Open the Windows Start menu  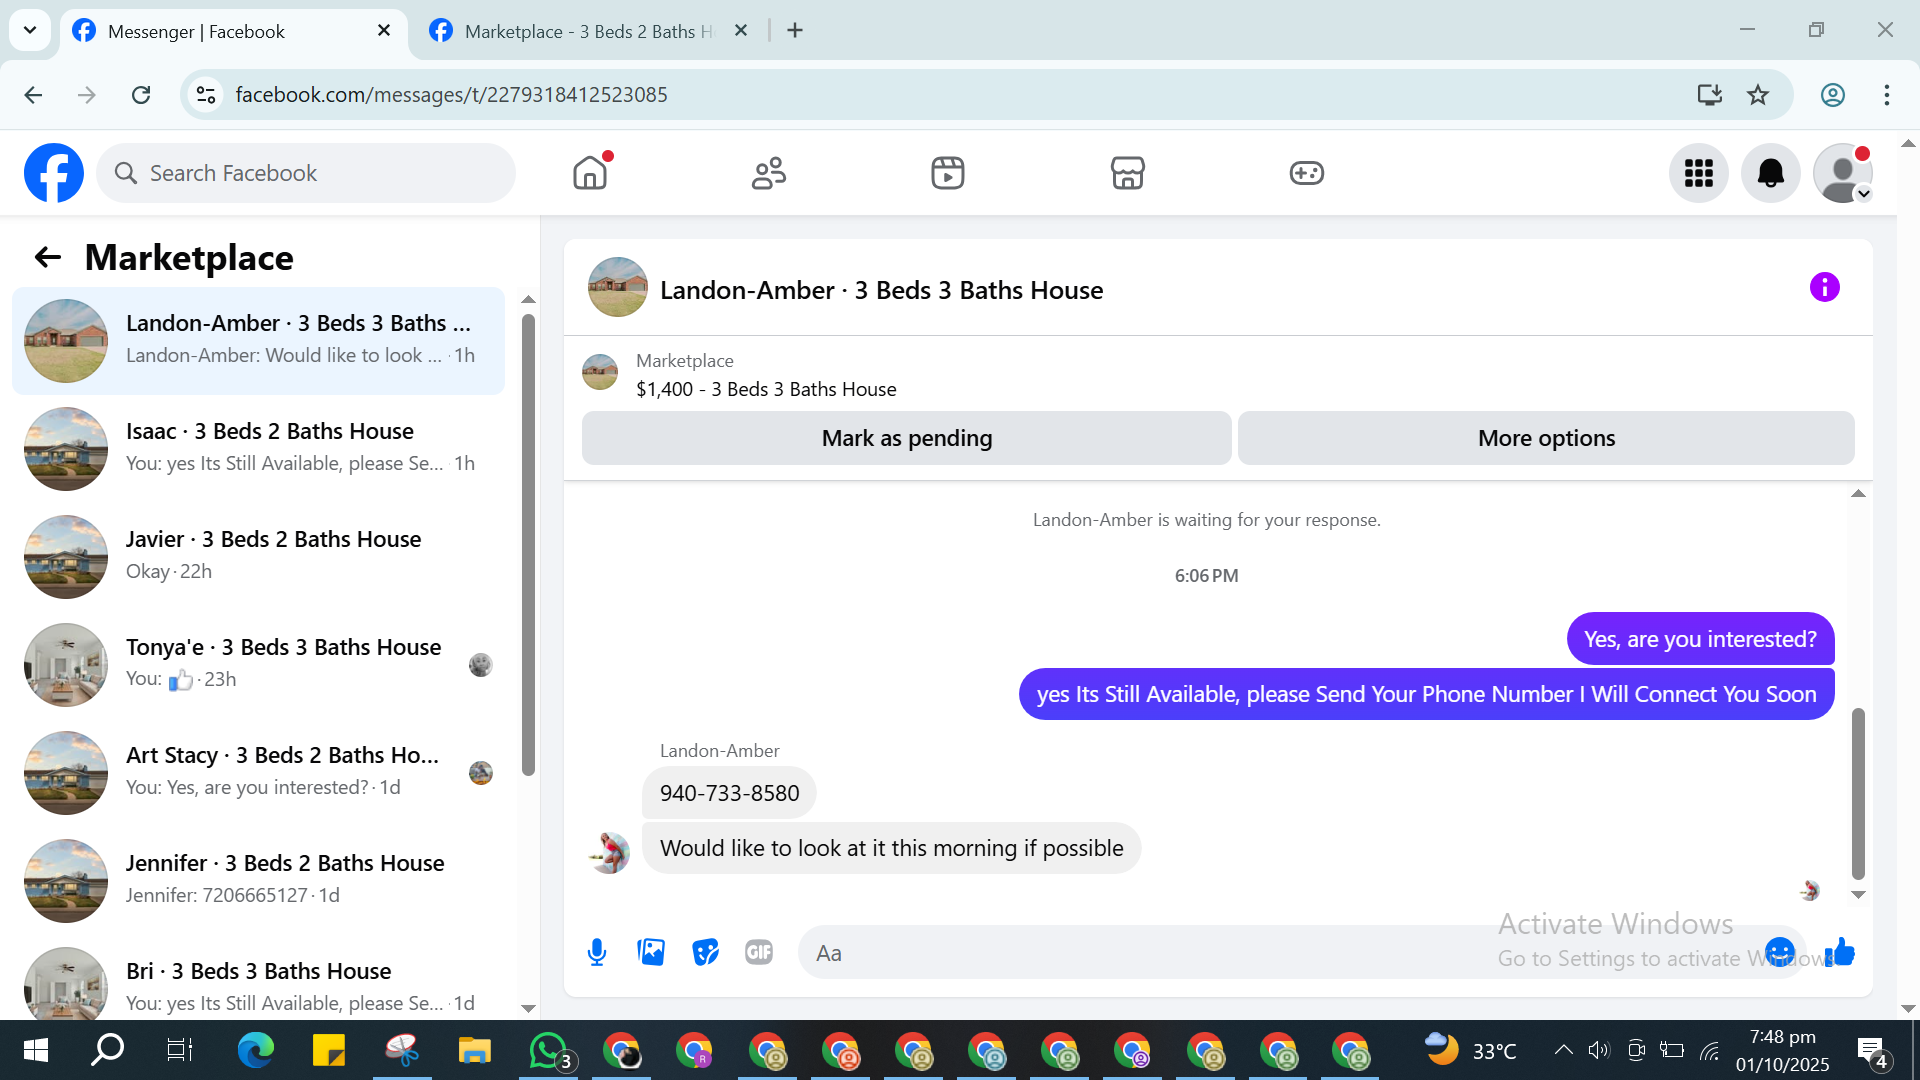36,1051
